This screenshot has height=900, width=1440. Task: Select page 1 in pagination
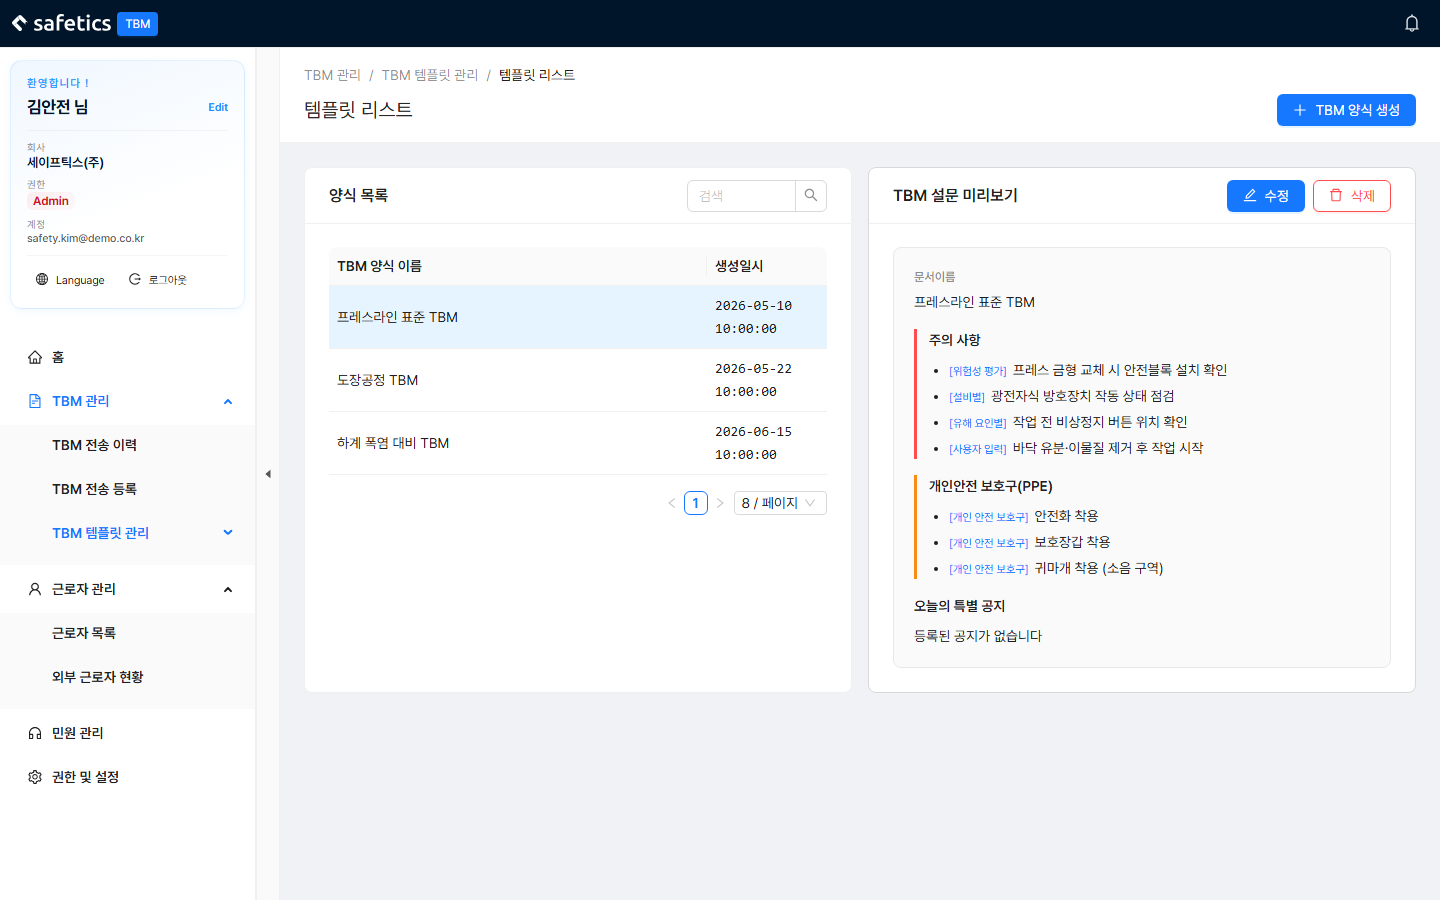pos(696,503)
